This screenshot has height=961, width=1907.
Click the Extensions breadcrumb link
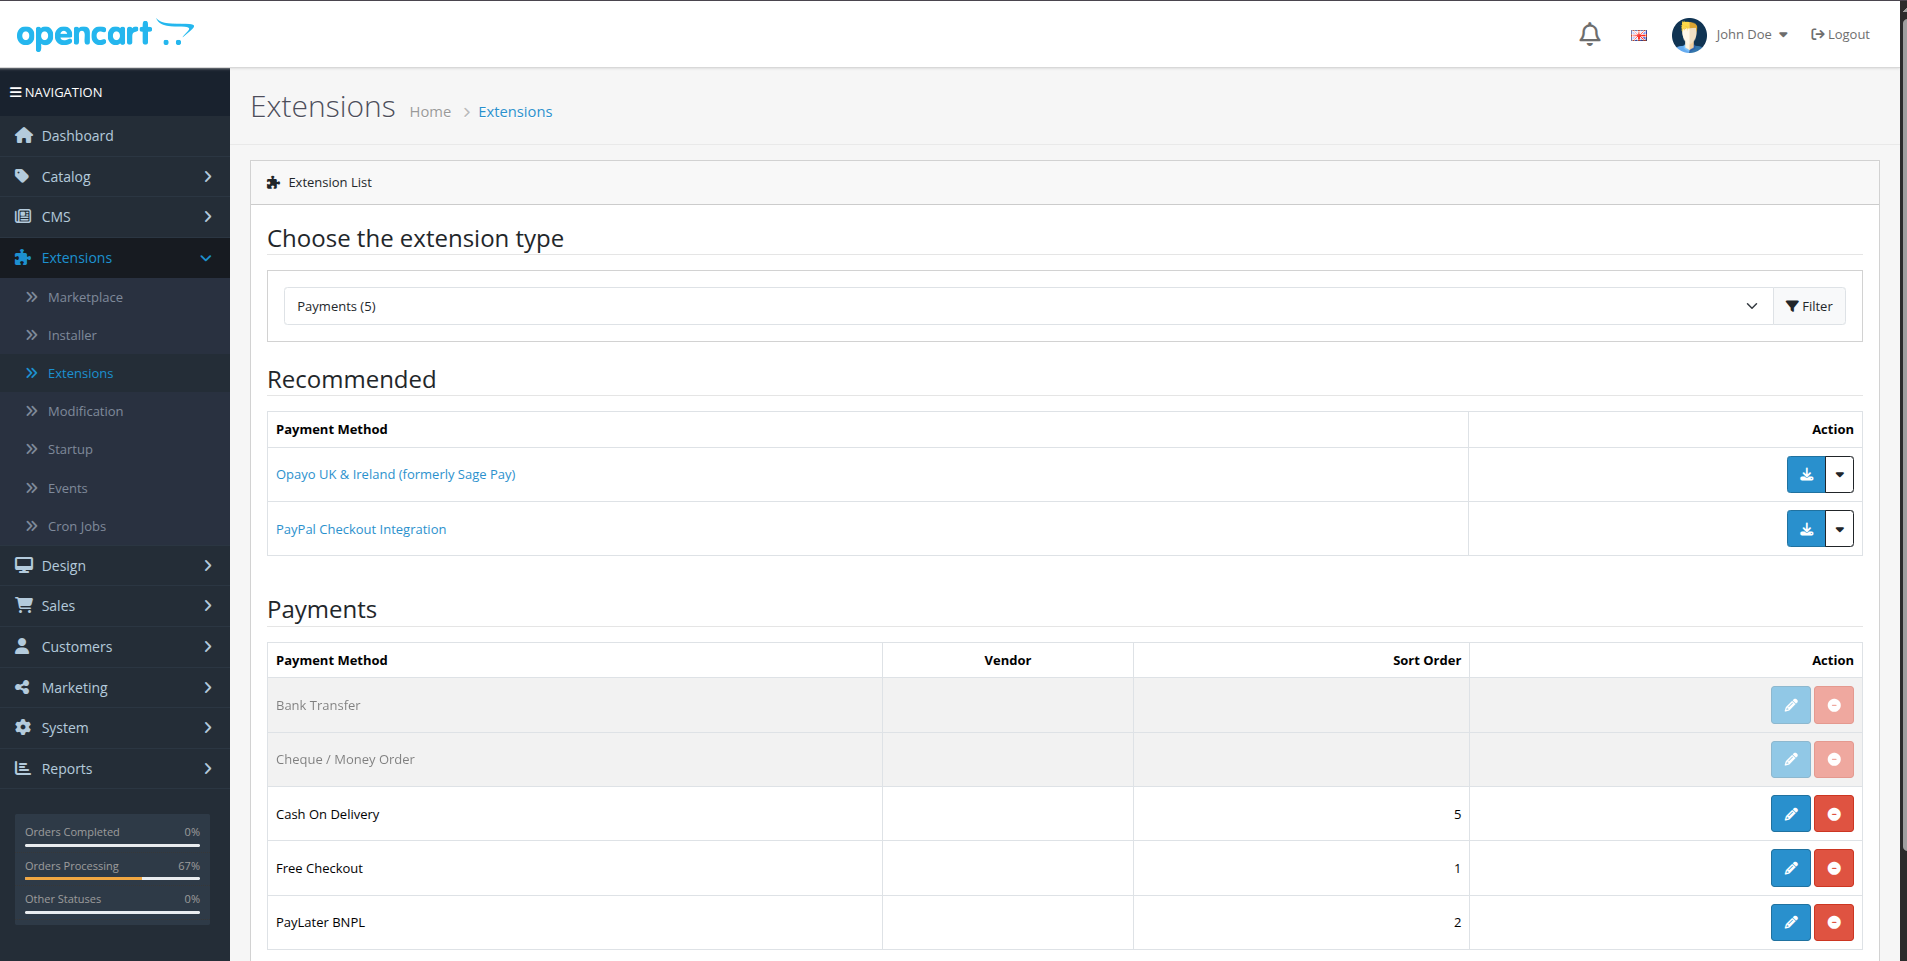coord(515,112)
